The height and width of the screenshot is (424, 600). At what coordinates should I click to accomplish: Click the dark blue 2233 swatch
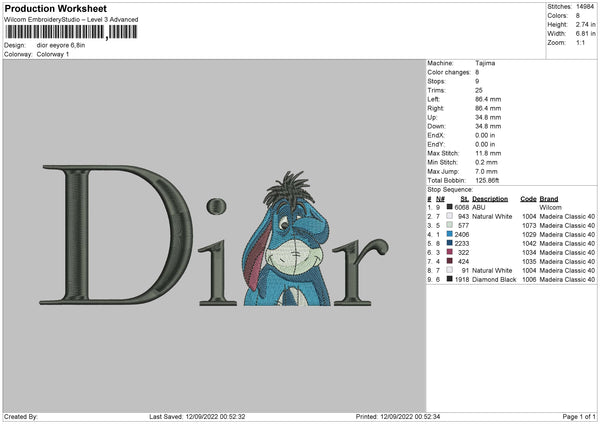click(449, 243)
